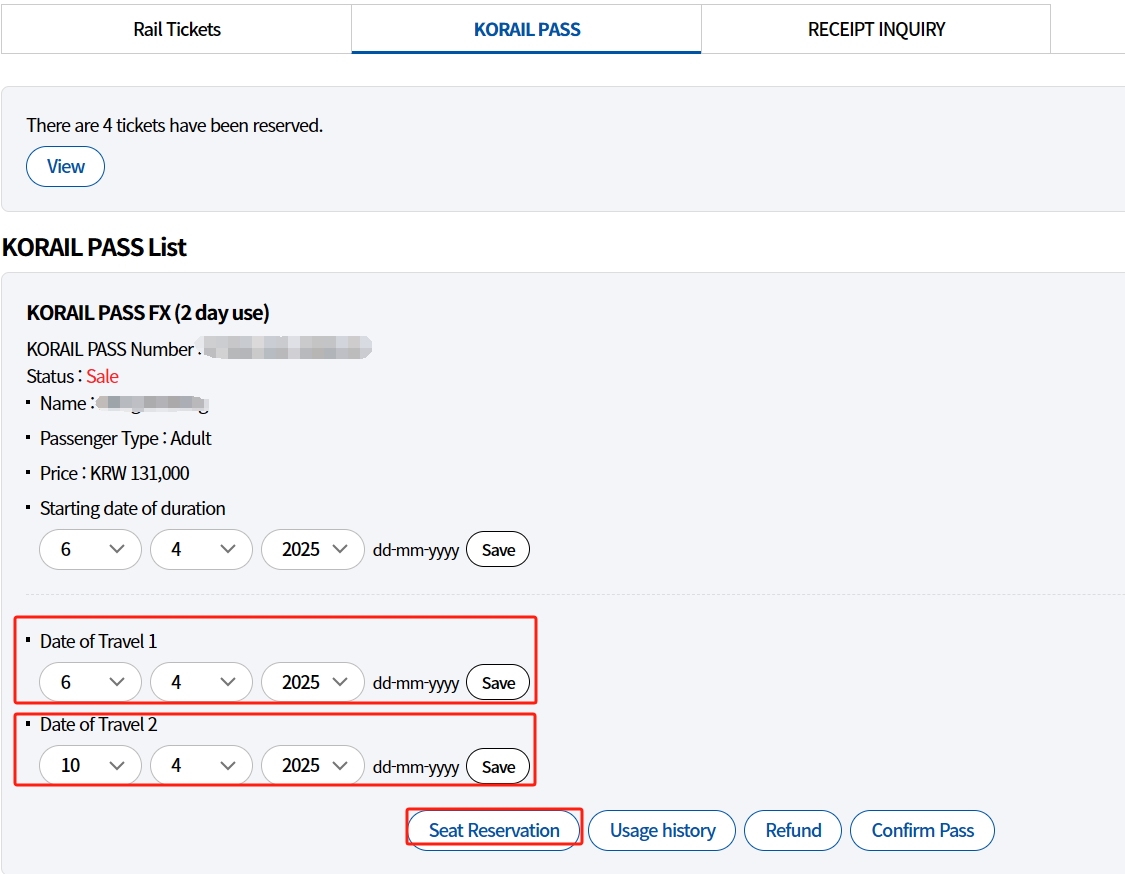The width and height of the screenshot is (1125, 874).
Task: Open the day selector for Date of Travel 1
Action: pos(90,681)
